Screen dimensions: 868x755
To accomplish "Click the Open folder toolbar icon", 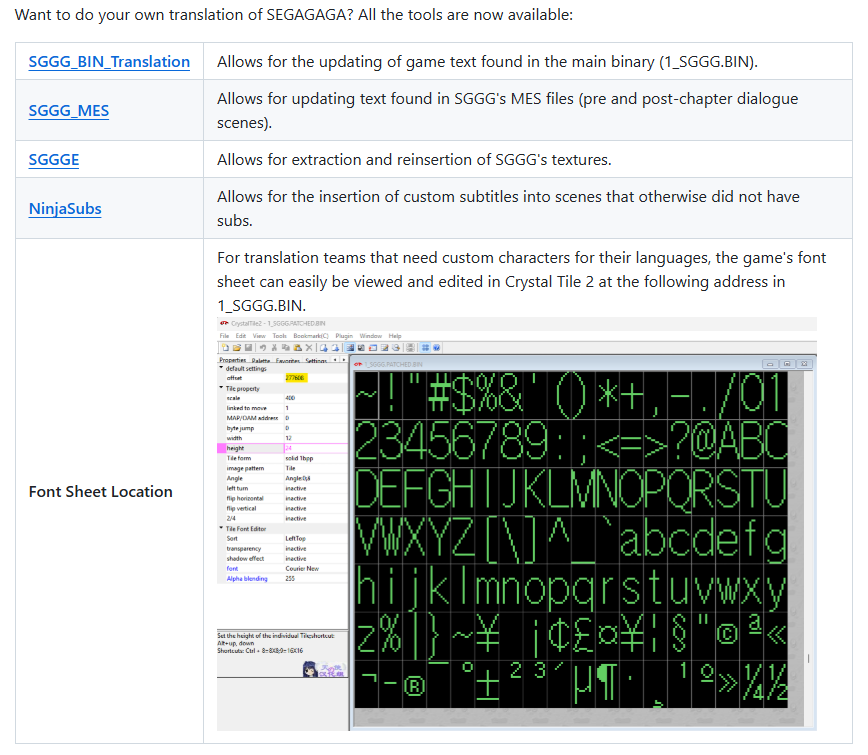I will pyautogui.click(x=237, y=348).
